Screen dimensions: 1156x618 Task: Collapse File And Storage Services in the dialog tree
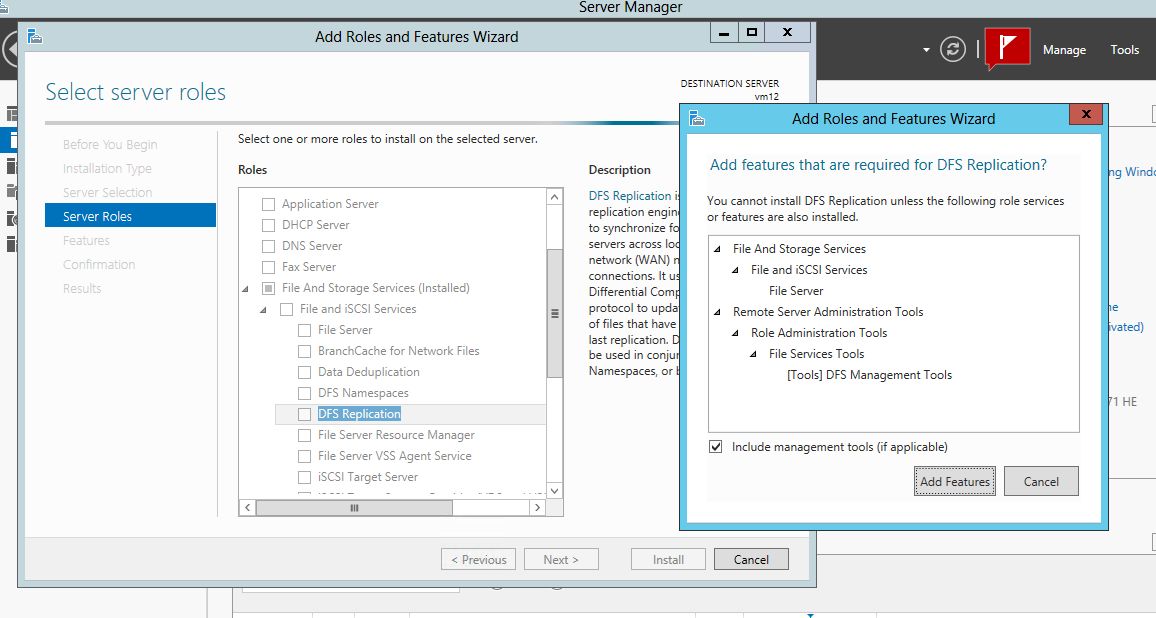717,250
